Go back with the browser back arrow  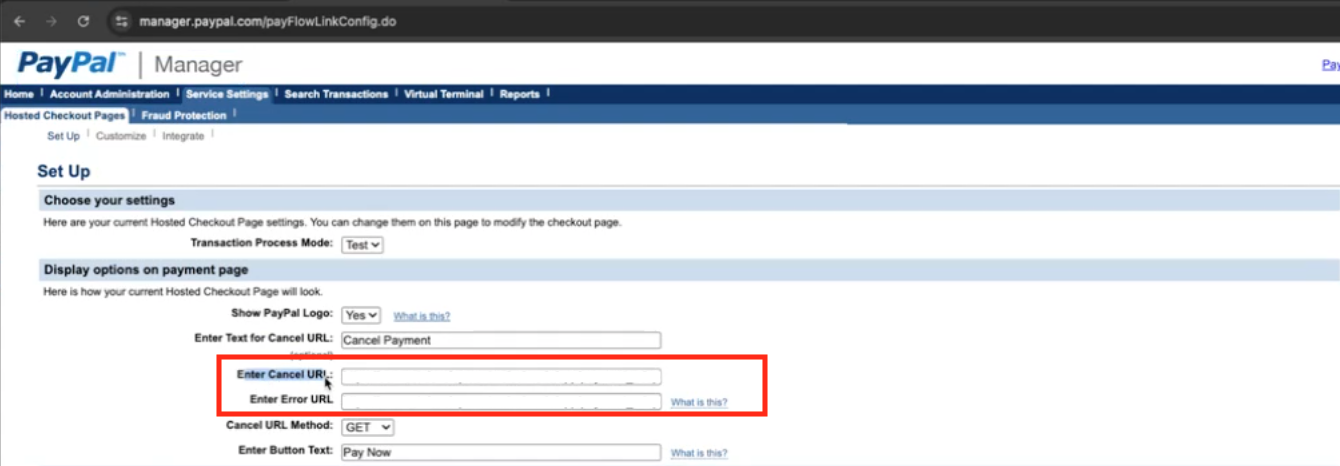[x=19, y=21]
